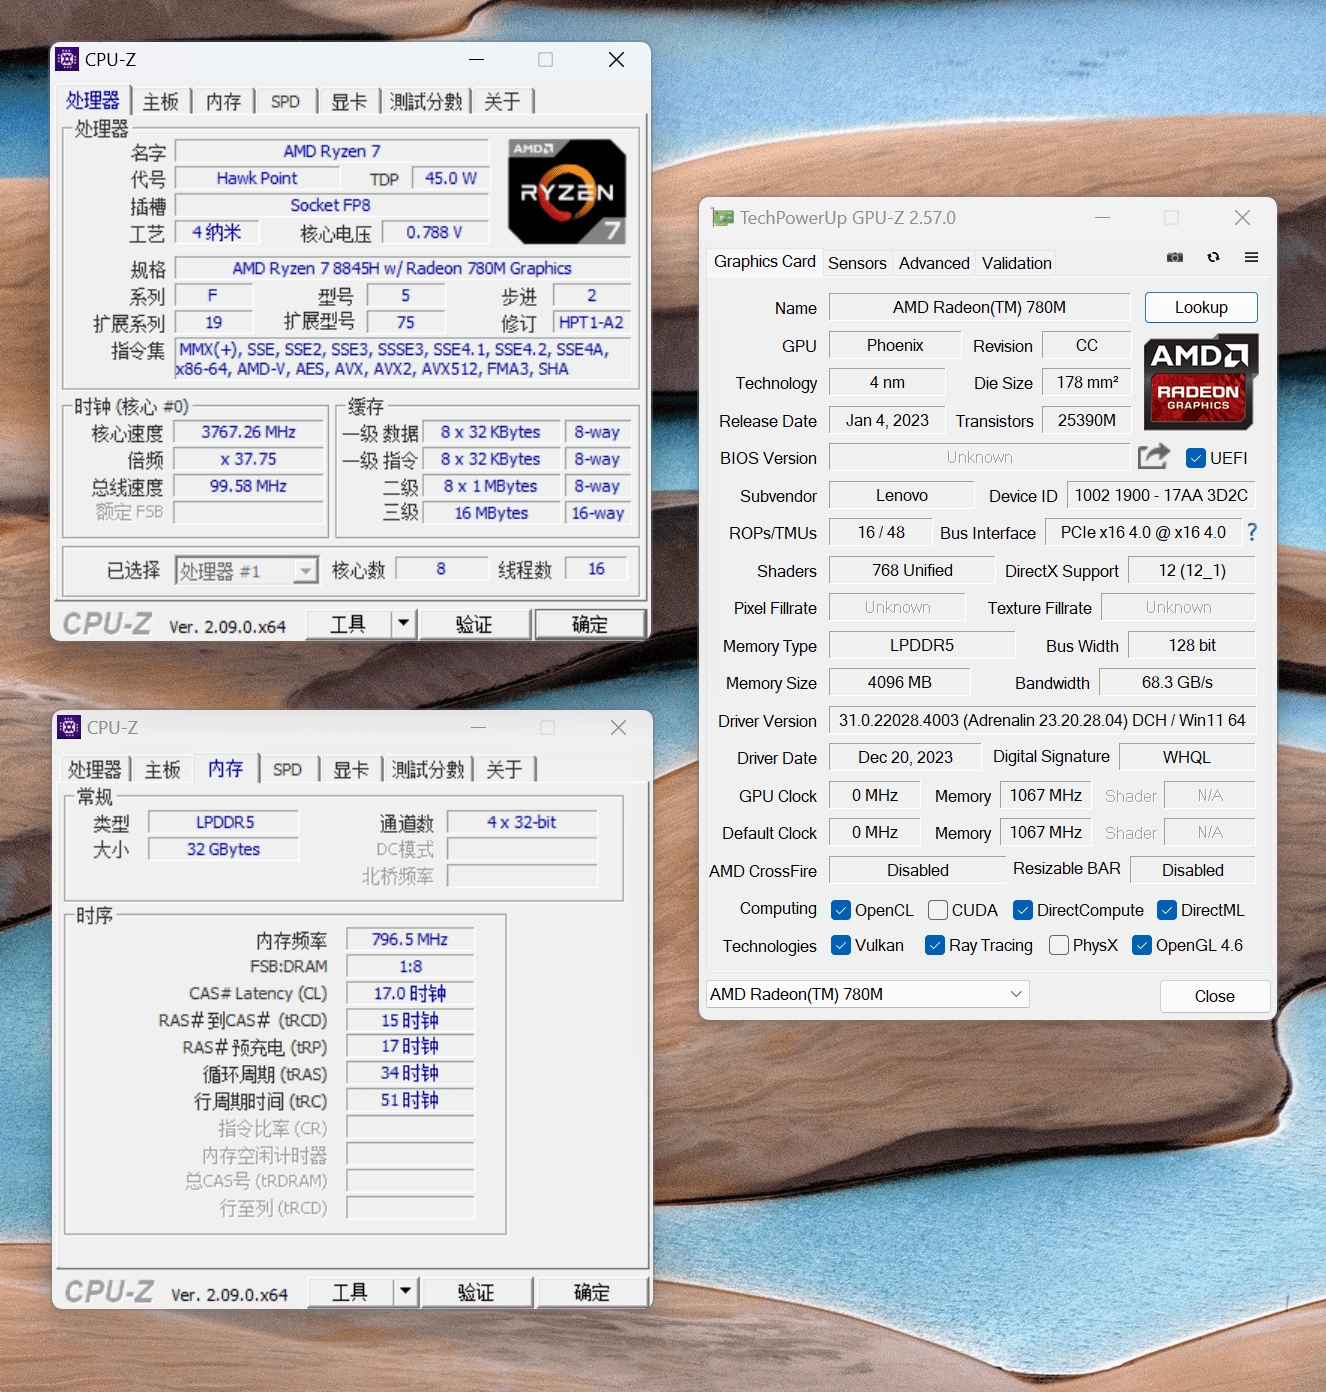This screenshot has width=1326, height=1392.
Task: Take a screenshot using the GPU-Z camera icon
Action: point(1174,257)
